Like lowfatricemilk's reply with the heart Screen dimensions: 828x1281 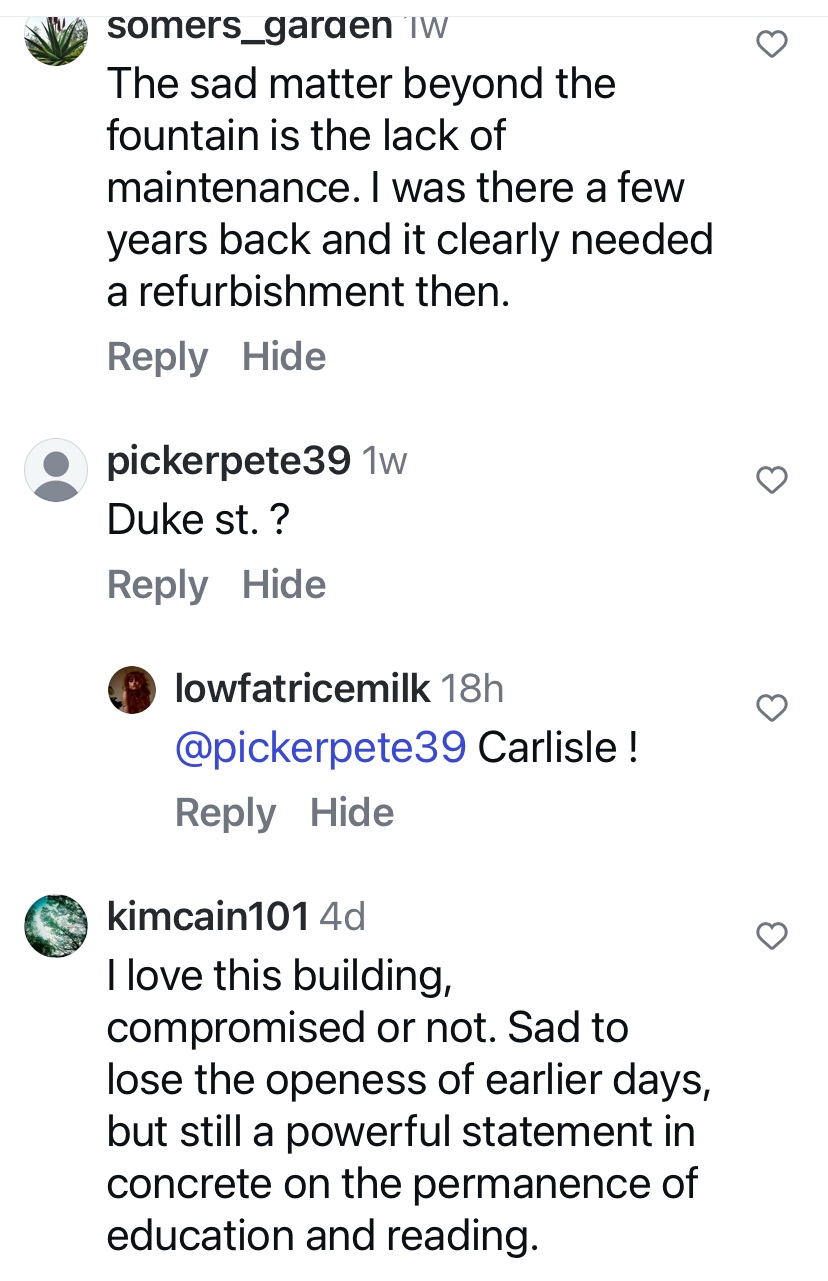click(771, 708)
